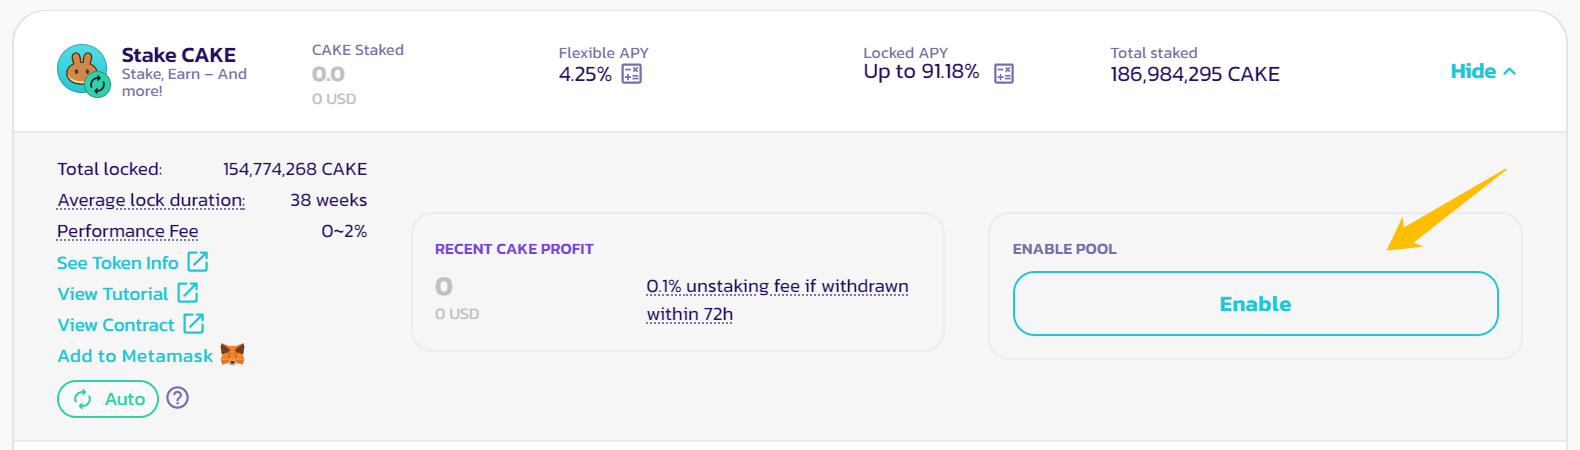Click external link icon beside View Contract
The height and width of the screenshot is (450, 1580).
(194, 324)
